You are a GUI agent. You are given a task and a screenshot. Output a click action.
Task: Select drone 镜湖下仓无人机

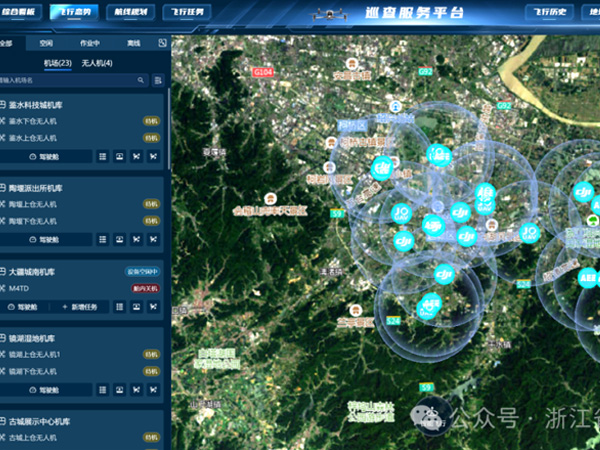pyautogui.click(x=33, y=372)
